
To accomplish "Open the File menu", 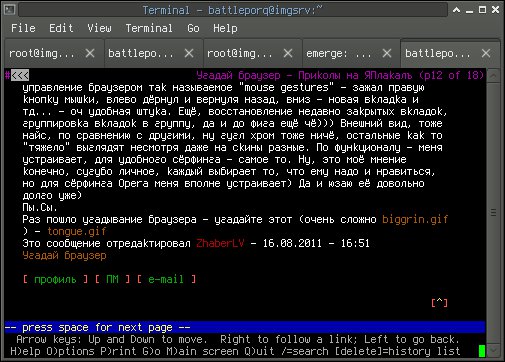I will click(23, 28).
